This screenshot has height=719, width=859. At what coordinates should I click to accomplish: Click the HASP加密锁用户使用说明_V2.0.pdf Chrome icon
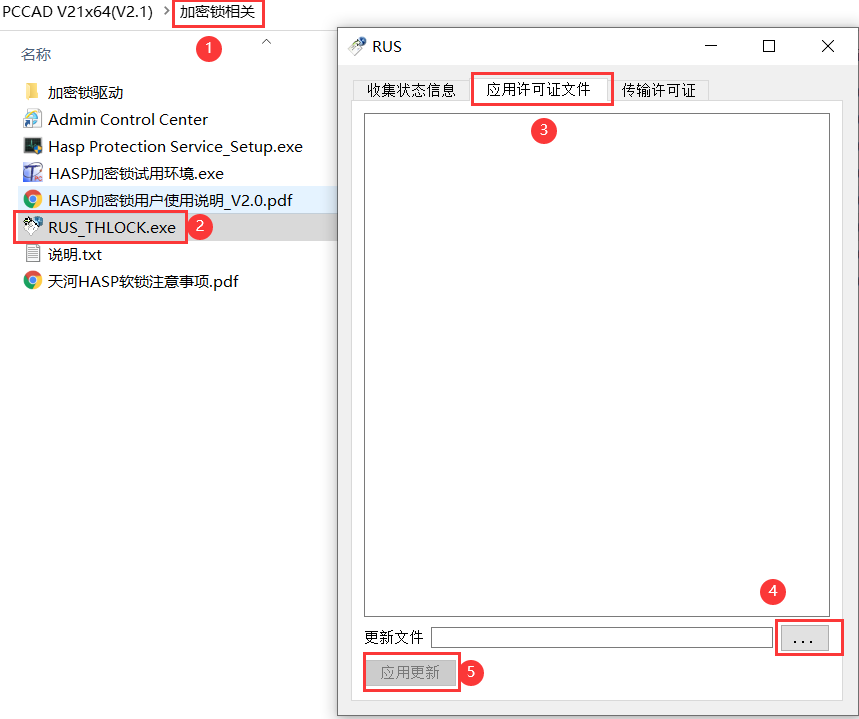pos(32,200)
